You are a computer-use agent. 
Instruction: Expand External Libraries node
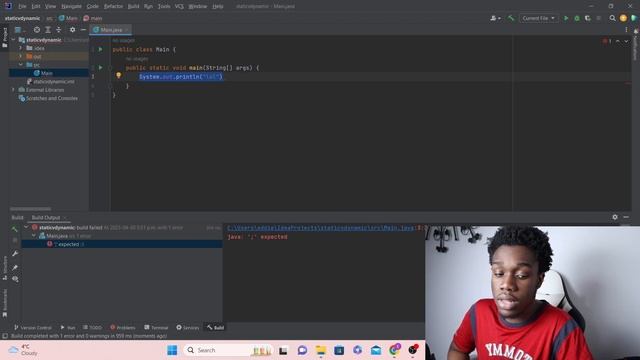coord(13,90)
